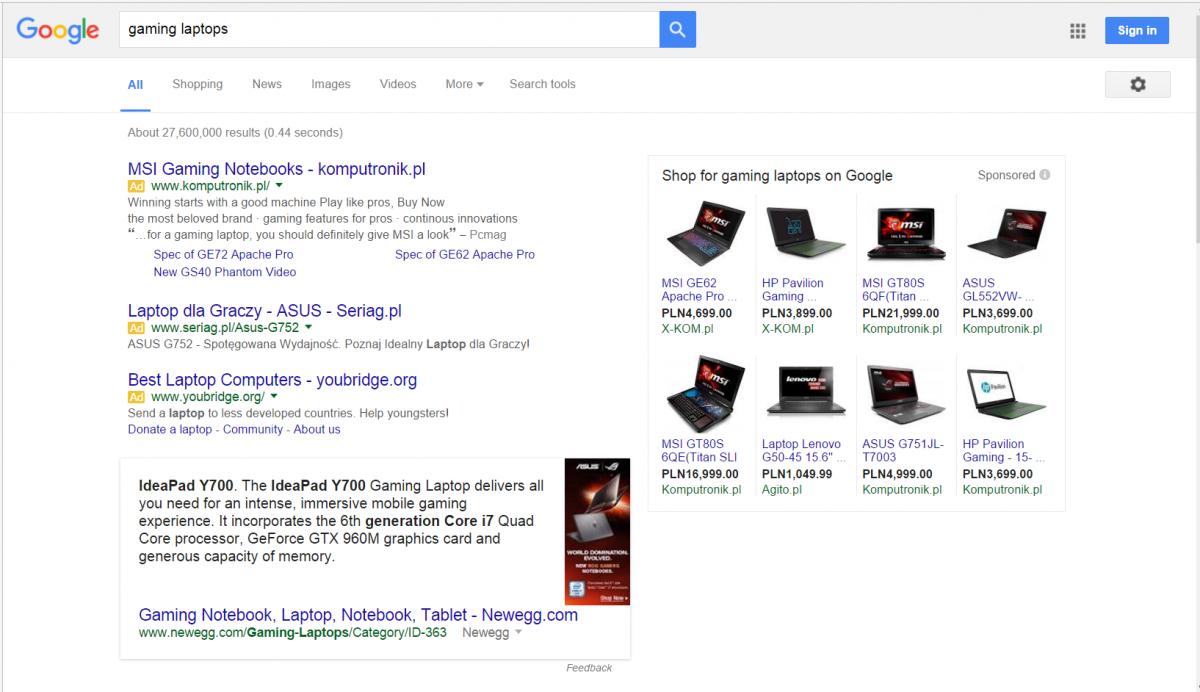The width and height of the screenshot is (1200, 692).
Task: Open MSI GE62 Apache Pro product link
Action: click(x=699, y=290)
